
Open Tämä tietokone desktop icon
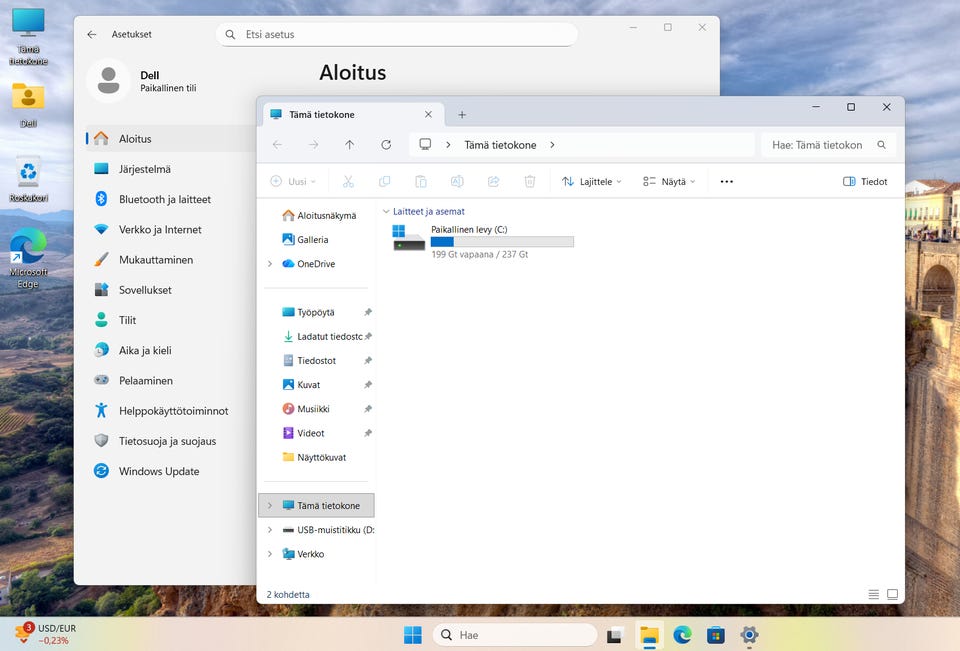point(28,37)
